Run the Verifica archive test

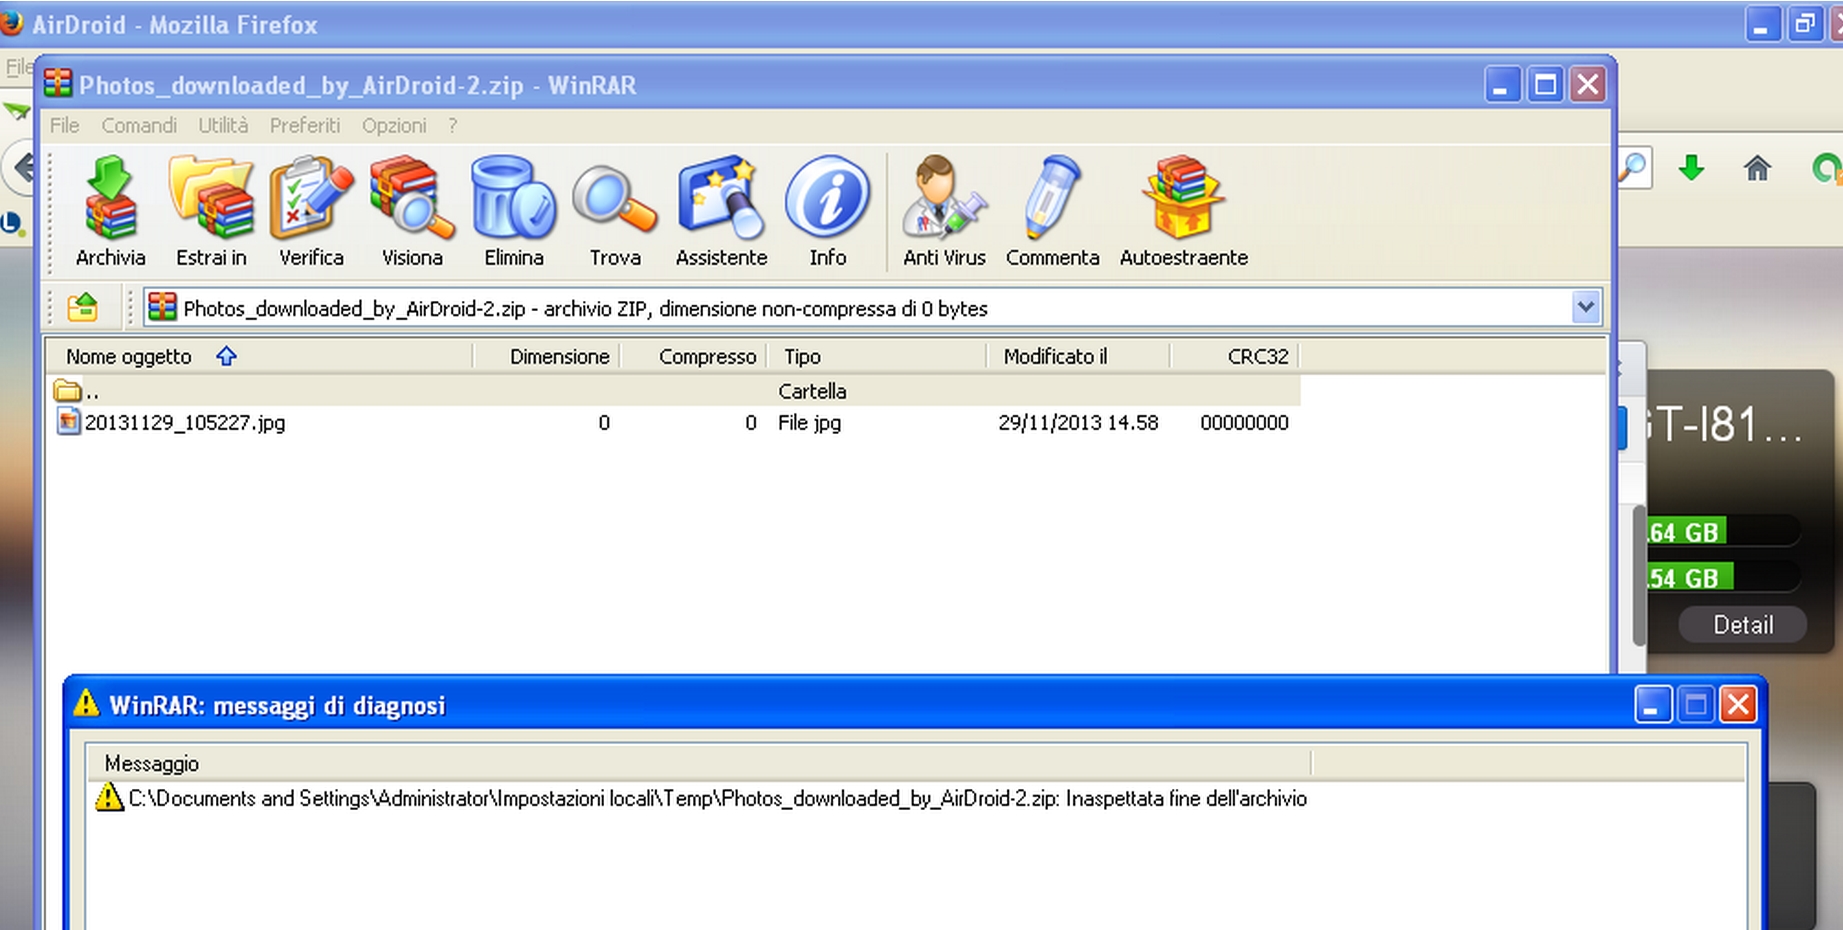pyautogui.click(x=311, y=212)
